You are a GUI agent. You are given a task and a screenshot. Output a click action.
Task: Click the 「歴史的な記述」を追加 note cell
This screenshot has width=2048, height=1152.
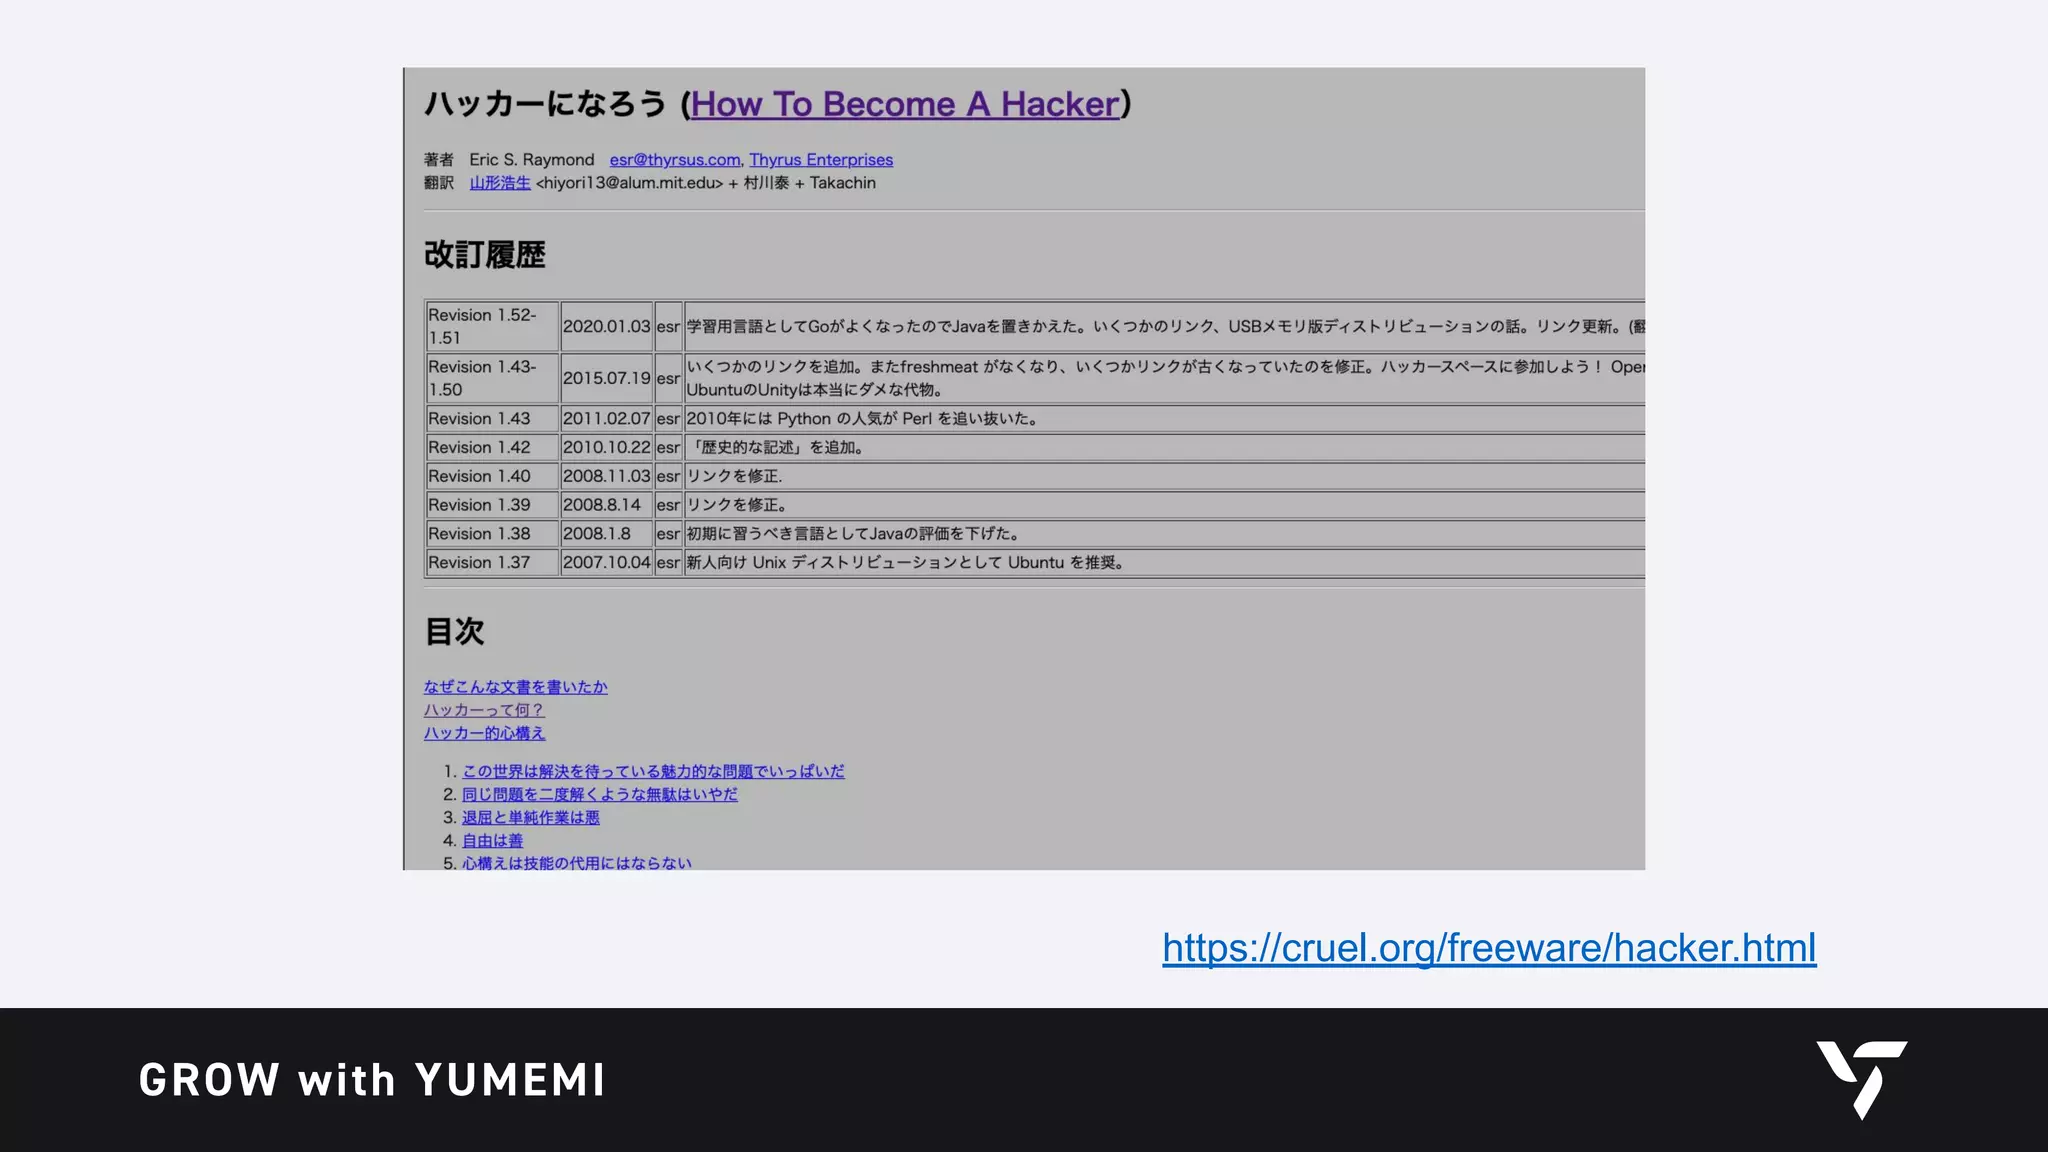[x=1165, y=447]
